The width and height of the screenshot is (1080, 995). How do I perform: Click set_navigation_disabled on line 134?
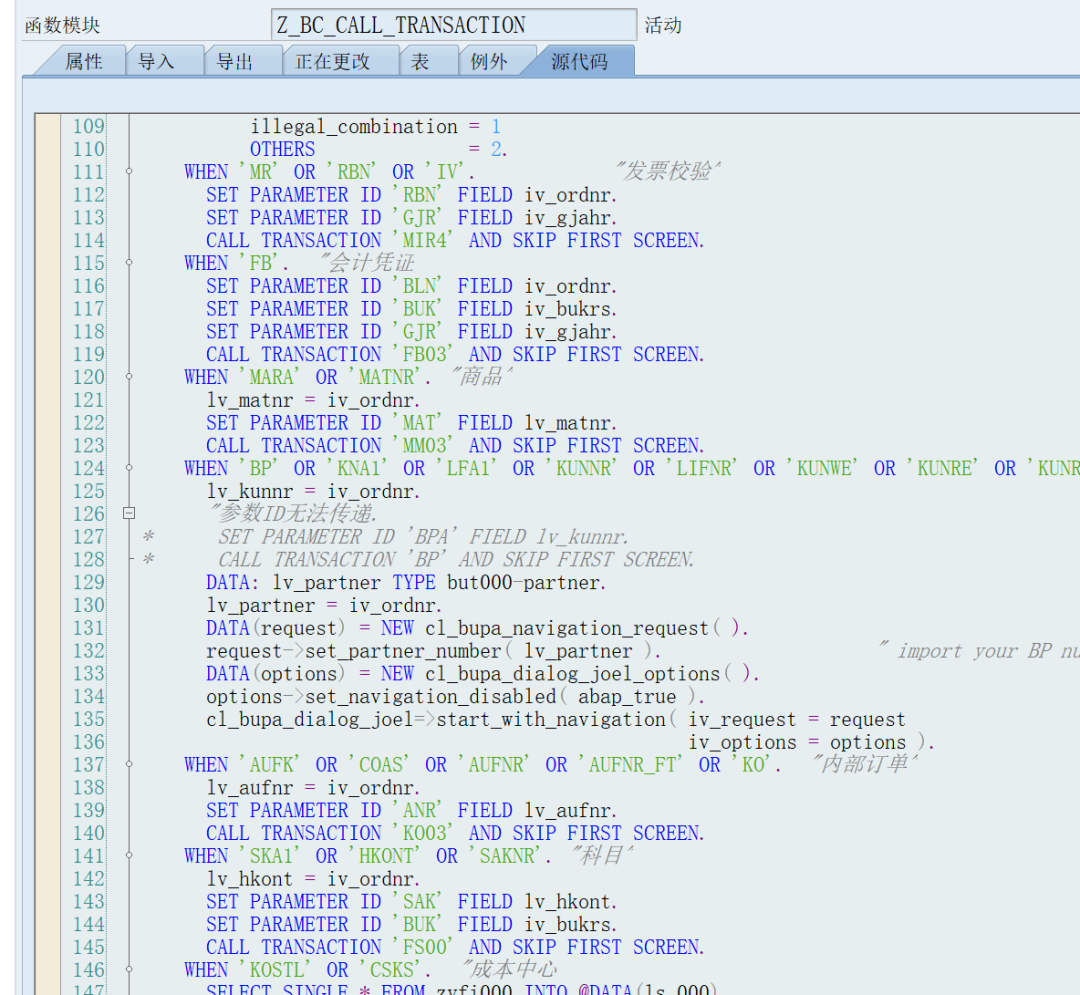[x=430, y=696]
